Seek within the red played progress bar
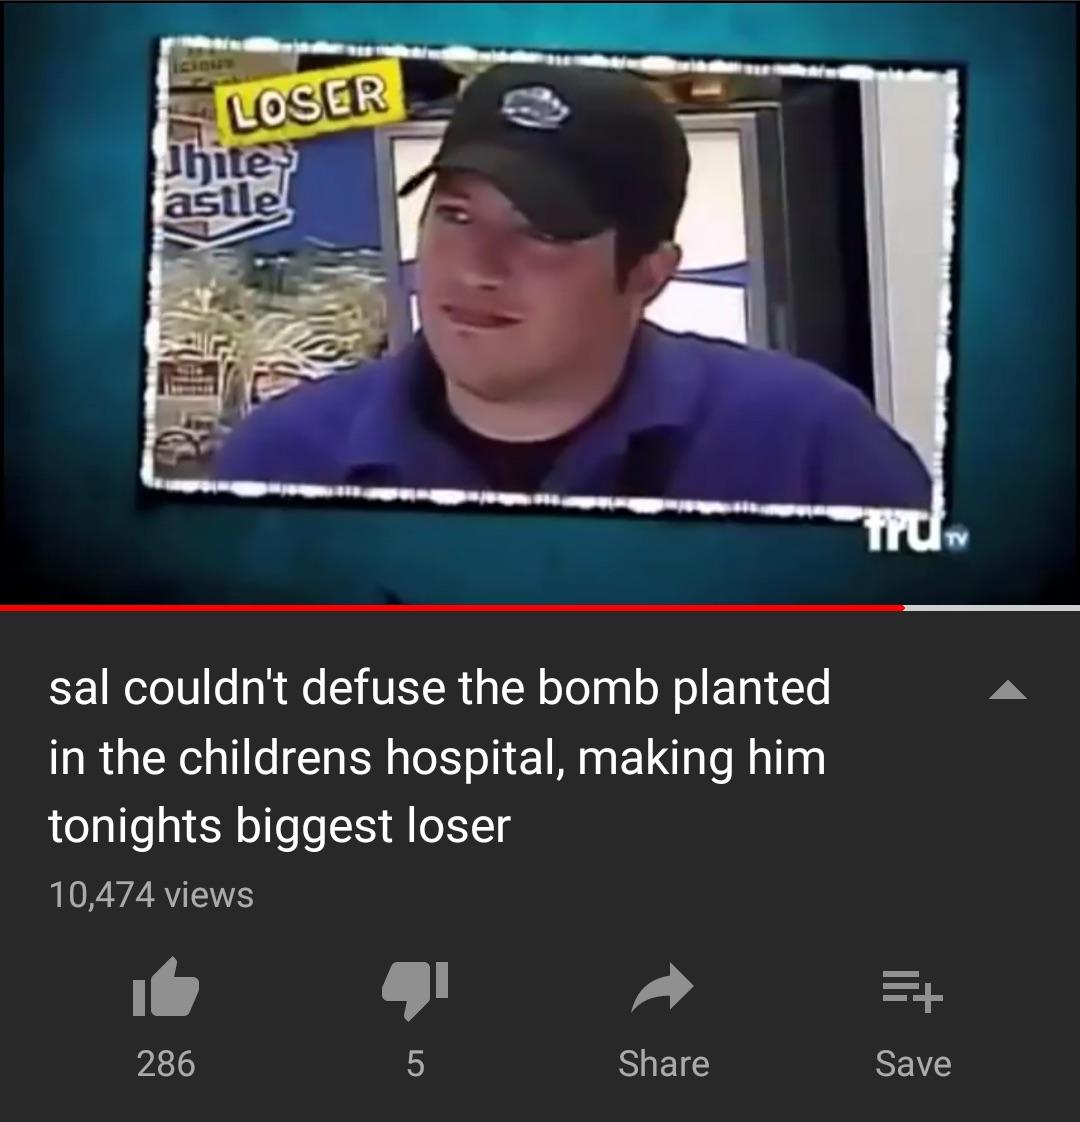The image size is (1080, 1122). click(452, 608)
